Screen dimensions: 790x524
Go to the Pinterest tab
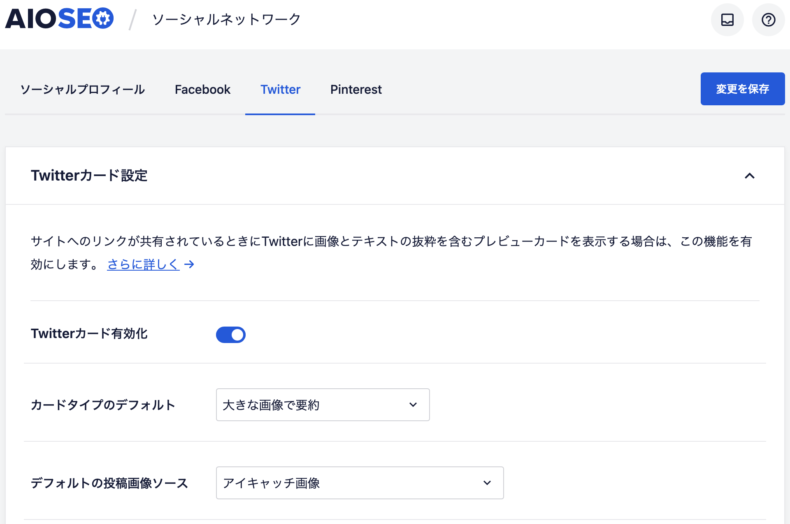[x=356, y=90]
